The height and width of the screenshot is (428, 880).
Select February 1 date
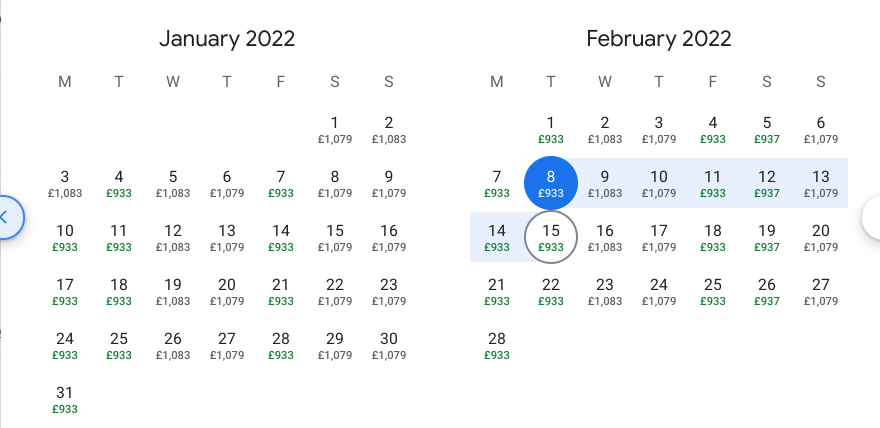550,129
